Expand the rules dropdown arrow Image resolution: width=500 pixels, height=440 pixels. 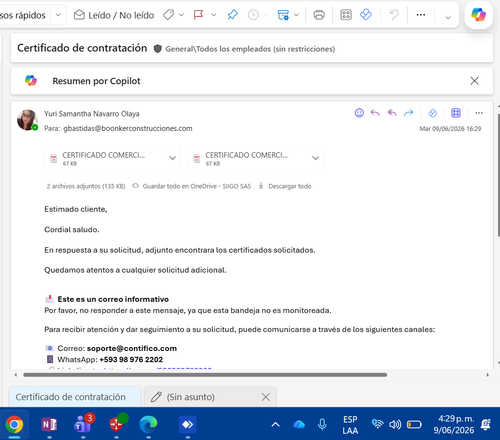(296, 15)
